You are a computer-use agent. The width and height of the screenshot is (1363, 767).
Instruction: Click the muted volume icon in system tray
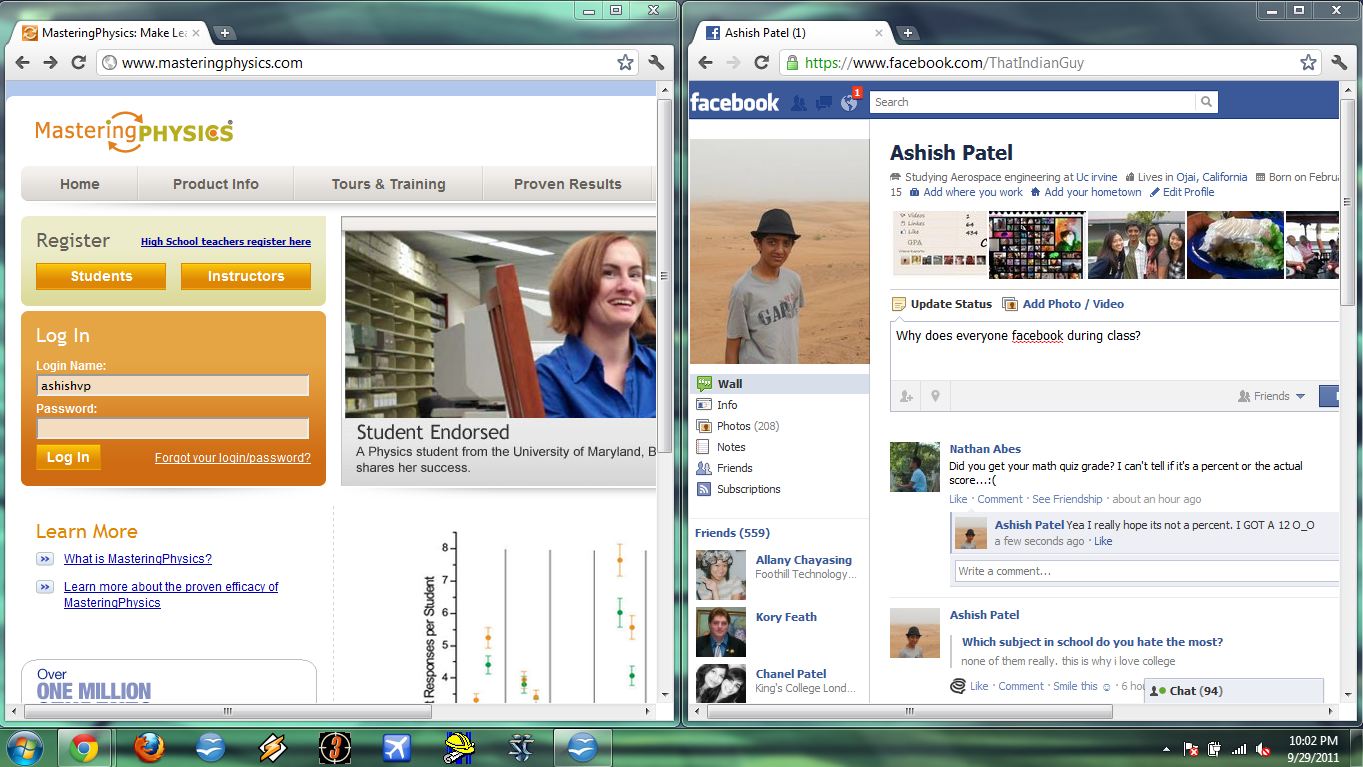(x=1264, y=748)
